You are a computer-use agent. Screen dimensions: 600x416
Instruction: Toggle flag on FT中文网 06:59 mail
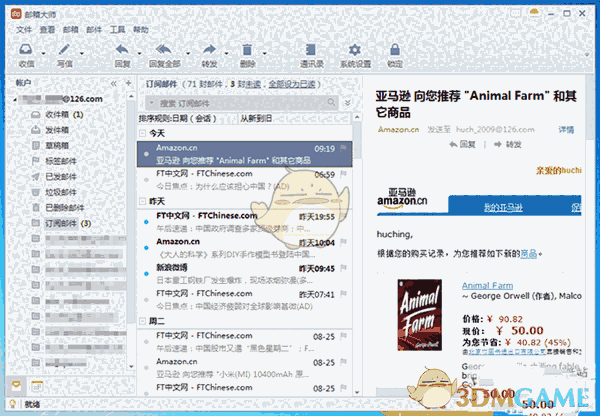[x=344, y=174]
